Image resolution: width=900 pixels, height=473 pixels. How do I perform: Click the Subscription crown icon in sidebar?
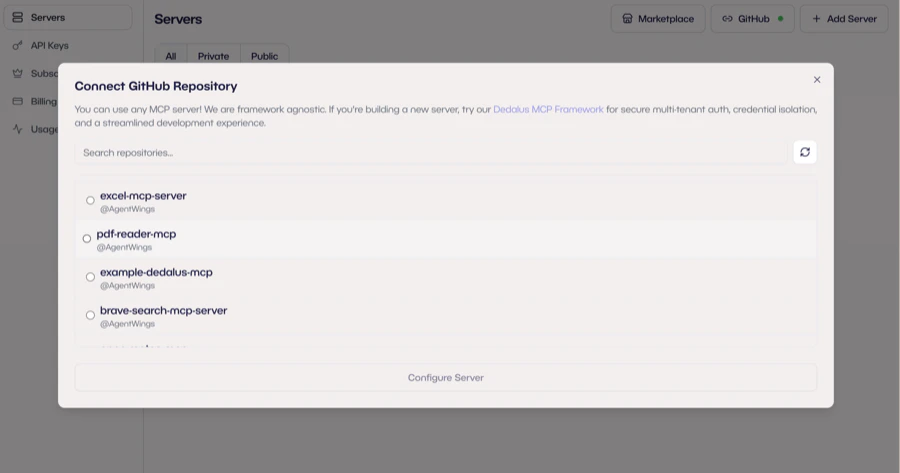click(x=18, y=73)
